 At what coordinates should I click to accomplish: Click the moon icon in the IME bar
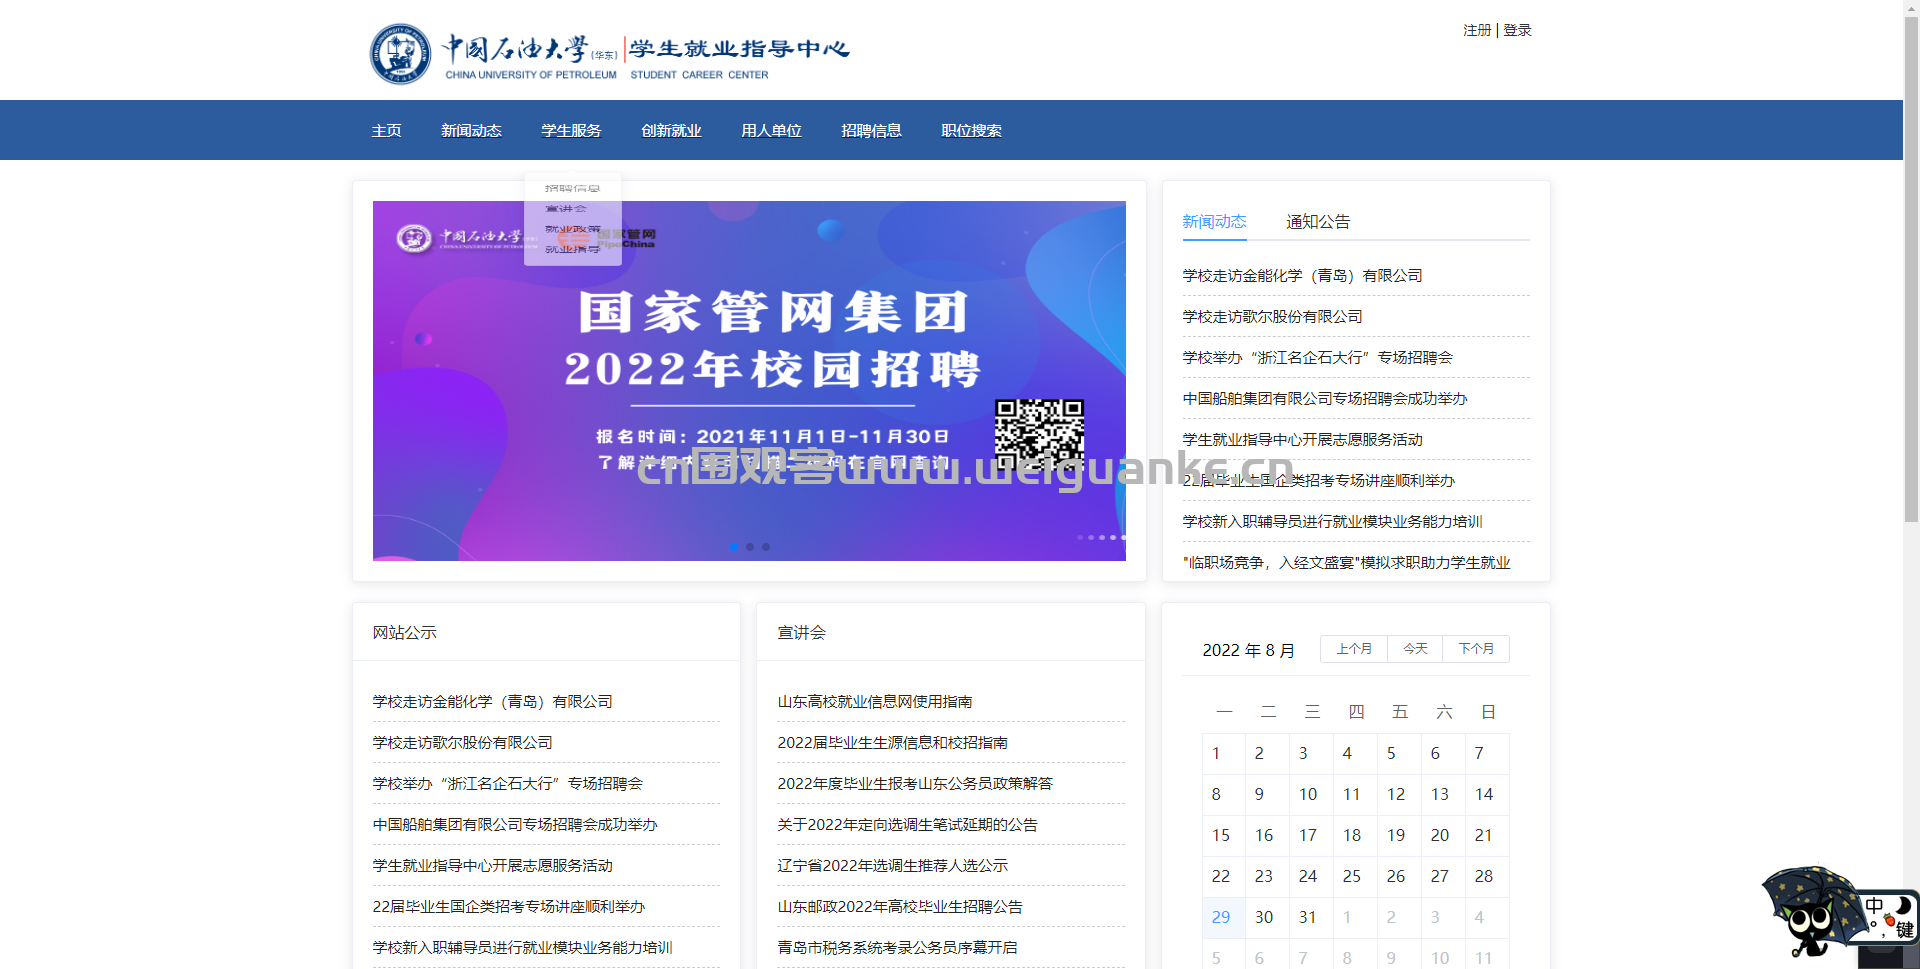1903,905
